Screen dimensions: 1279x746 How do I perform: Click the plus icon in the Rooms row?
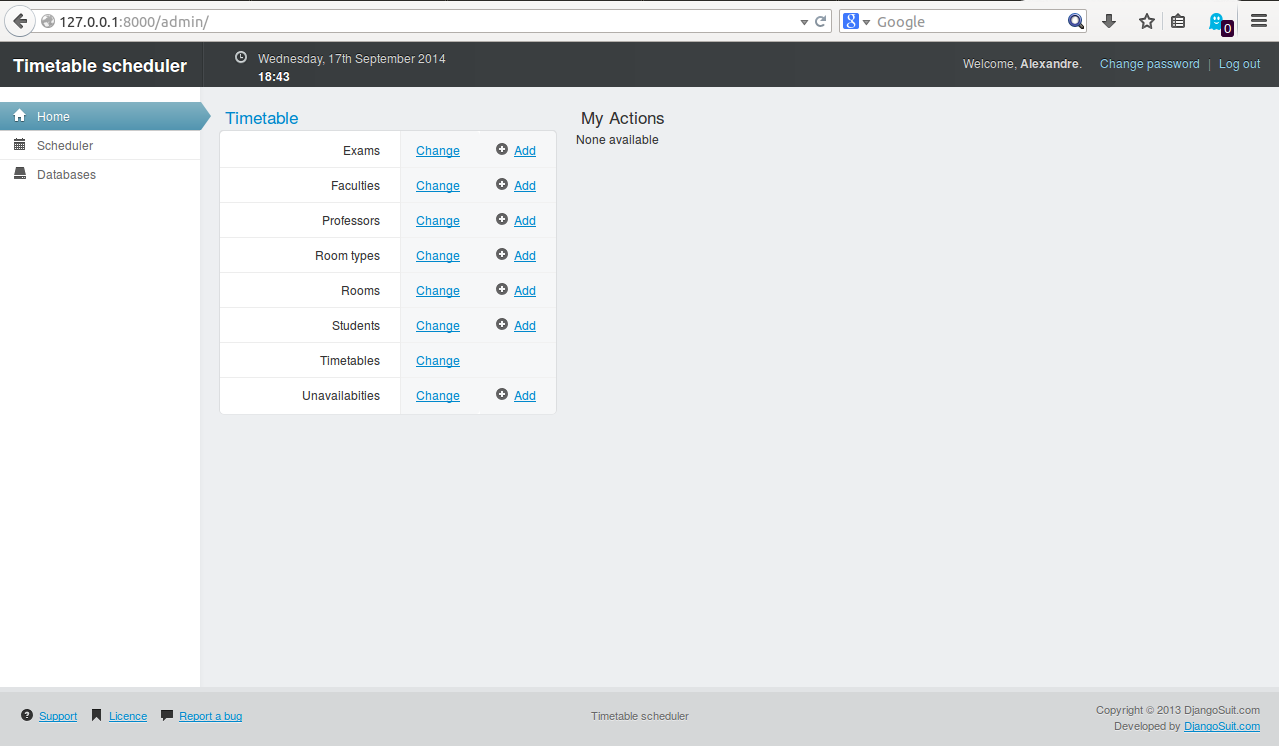point(502,290)
